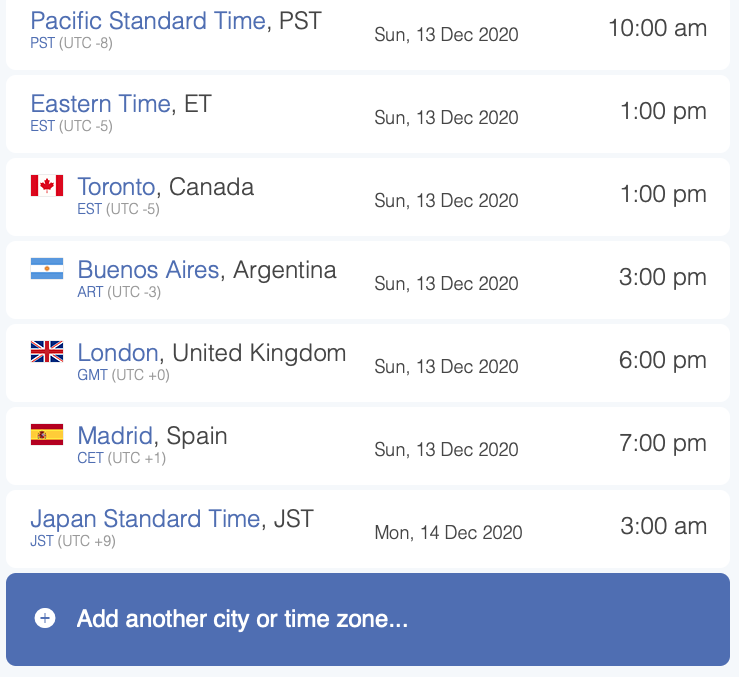Open the Japan Standard Time link
This screenshot has width=739, height=677.
145,519
